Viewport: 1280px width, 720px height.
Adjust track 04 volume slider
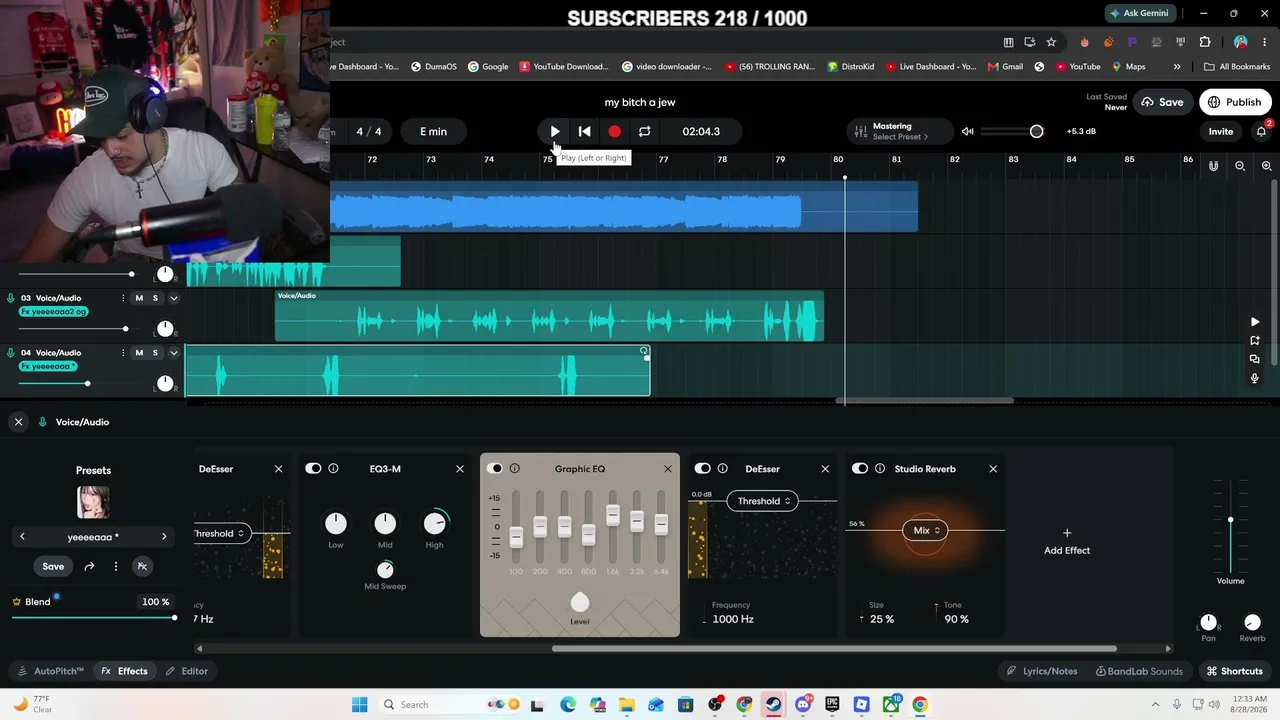point(87,383)
